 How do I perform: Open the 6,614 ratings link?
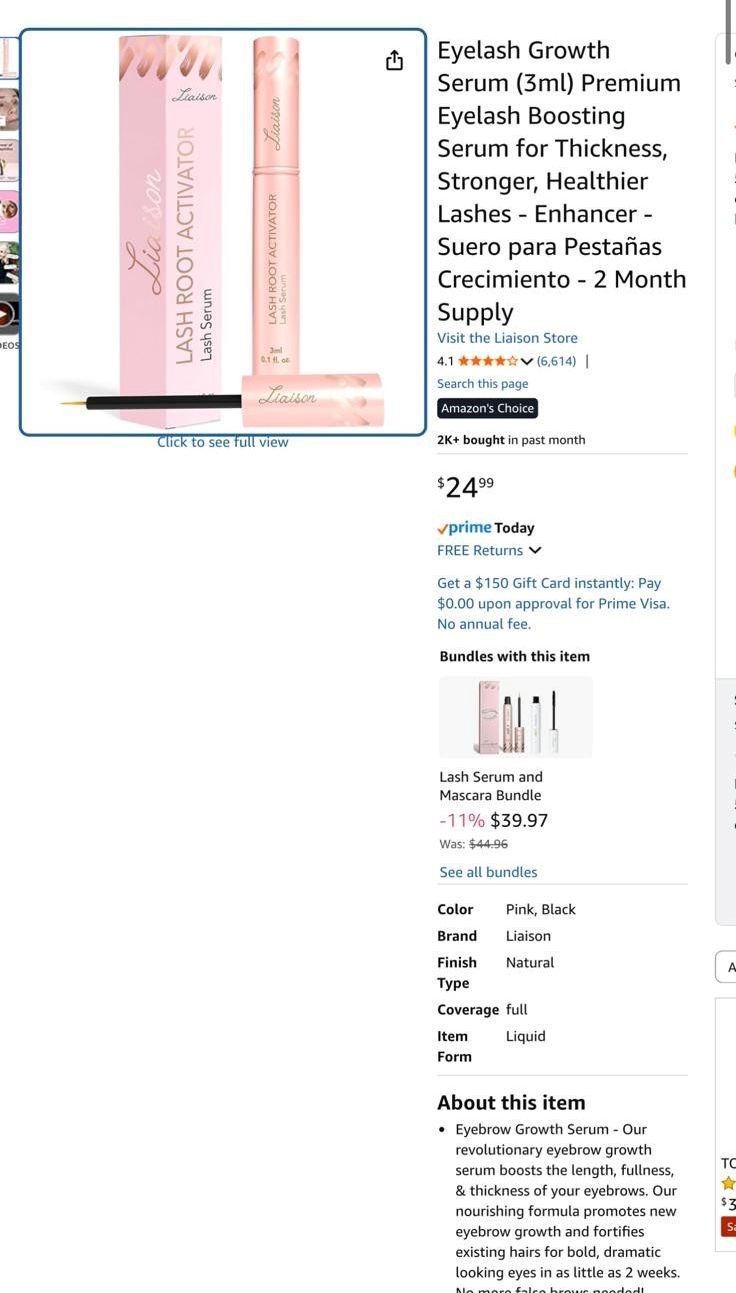556,361
